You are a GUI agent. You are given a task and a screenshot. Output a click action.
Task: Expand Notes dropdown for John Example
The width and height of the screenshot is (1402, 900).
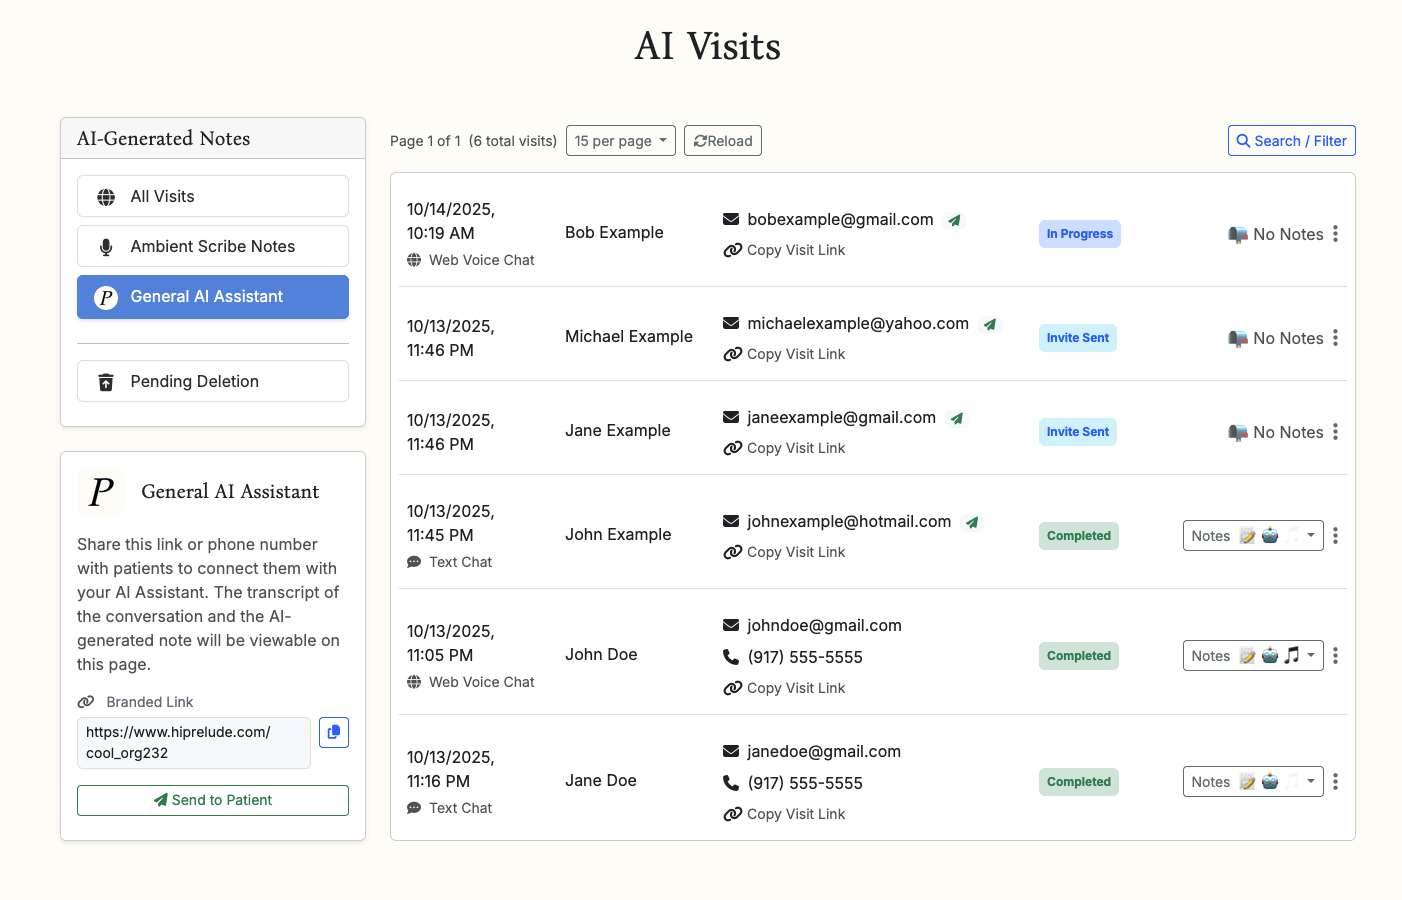coord(1252,536)
